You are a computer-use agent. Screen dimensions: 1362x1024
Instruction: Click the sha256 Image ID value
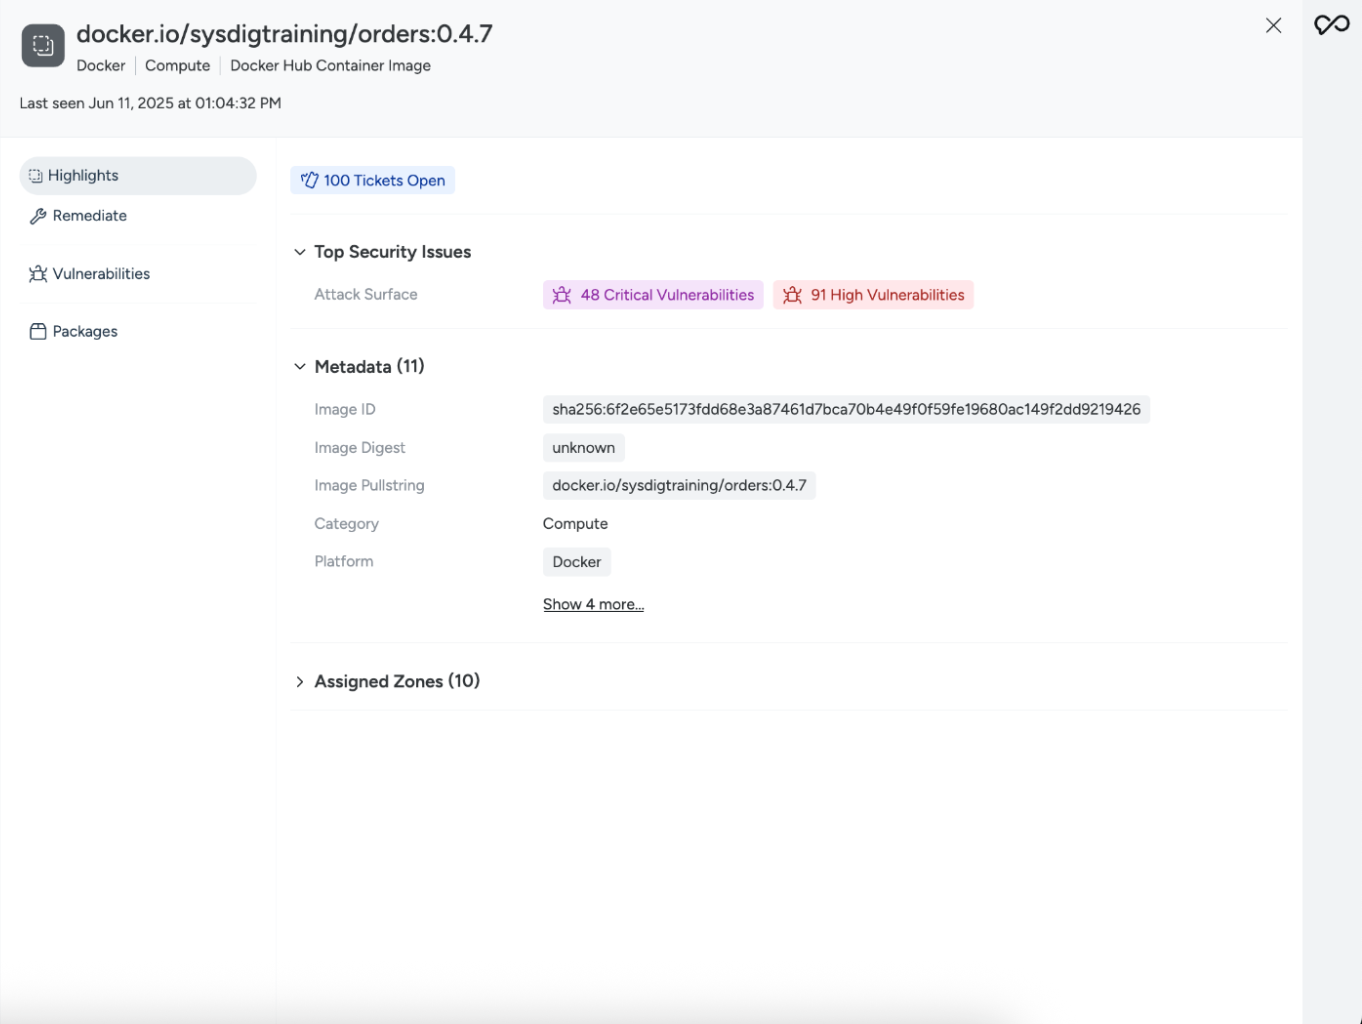pos(846,410)
